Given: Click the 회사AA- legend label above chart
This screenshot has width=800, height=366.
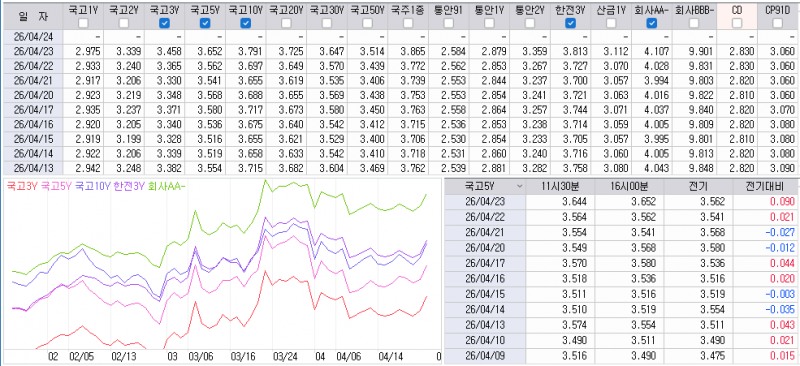Looking at the screenshot, I should tap(167, 187).
